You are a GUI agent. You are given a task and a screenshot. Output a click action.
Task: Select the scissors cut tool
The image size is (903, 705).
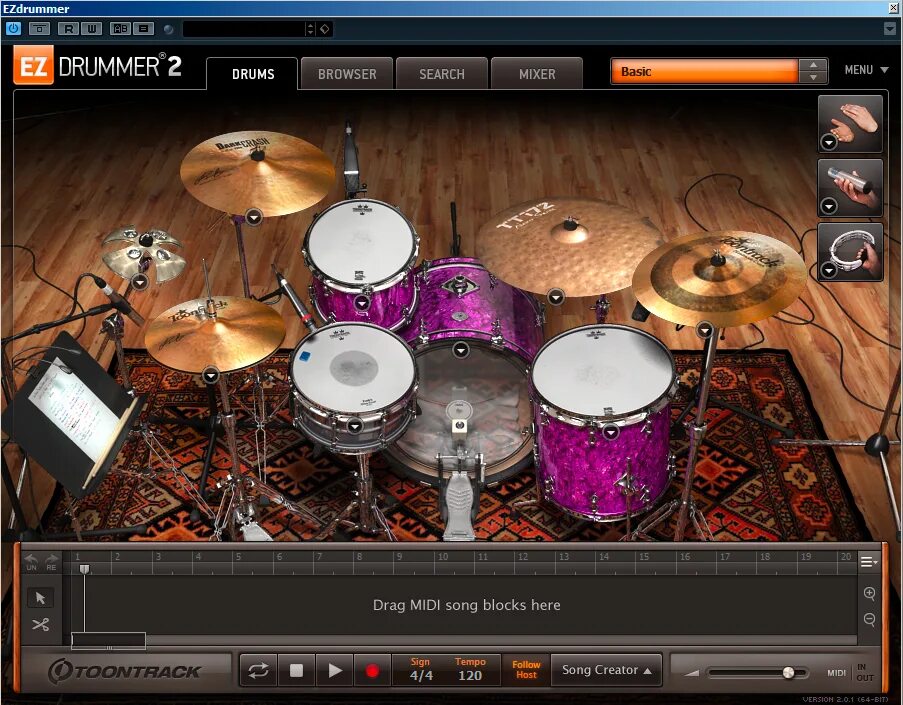pyautogui.click(x=40, y=623)
